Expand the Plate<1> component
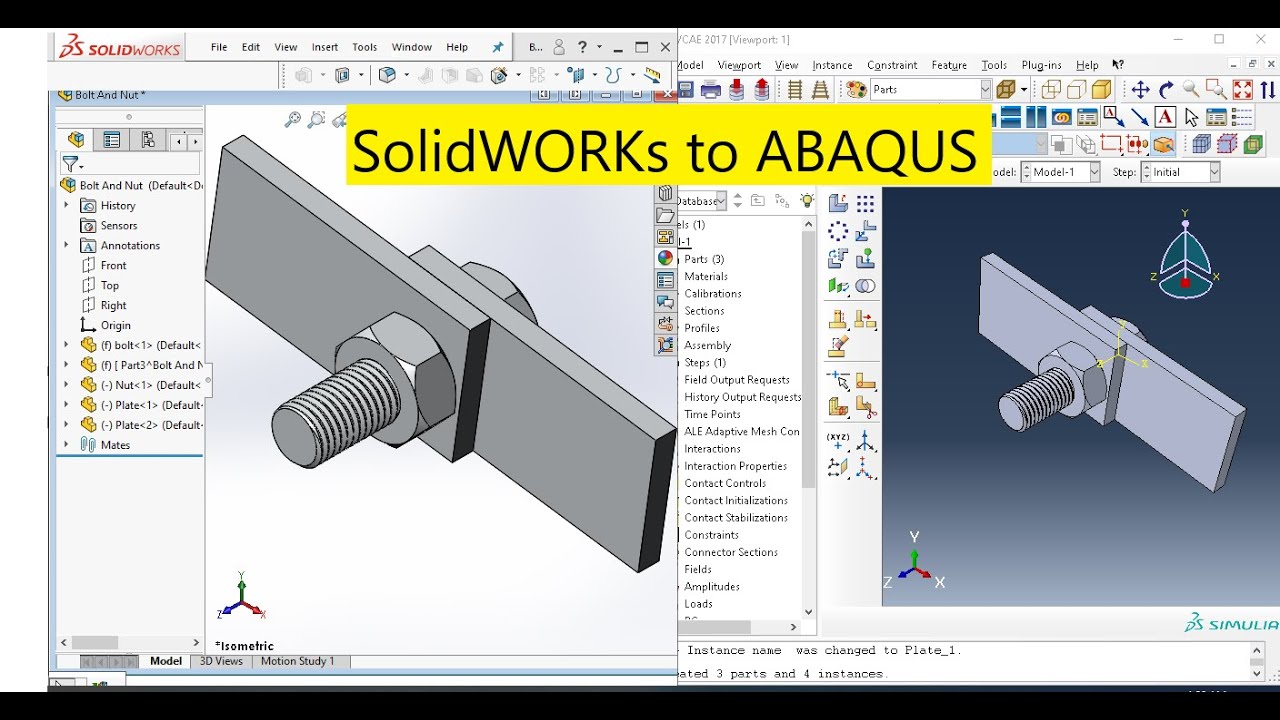The image size is (1280, 720). tap(67, 405)
